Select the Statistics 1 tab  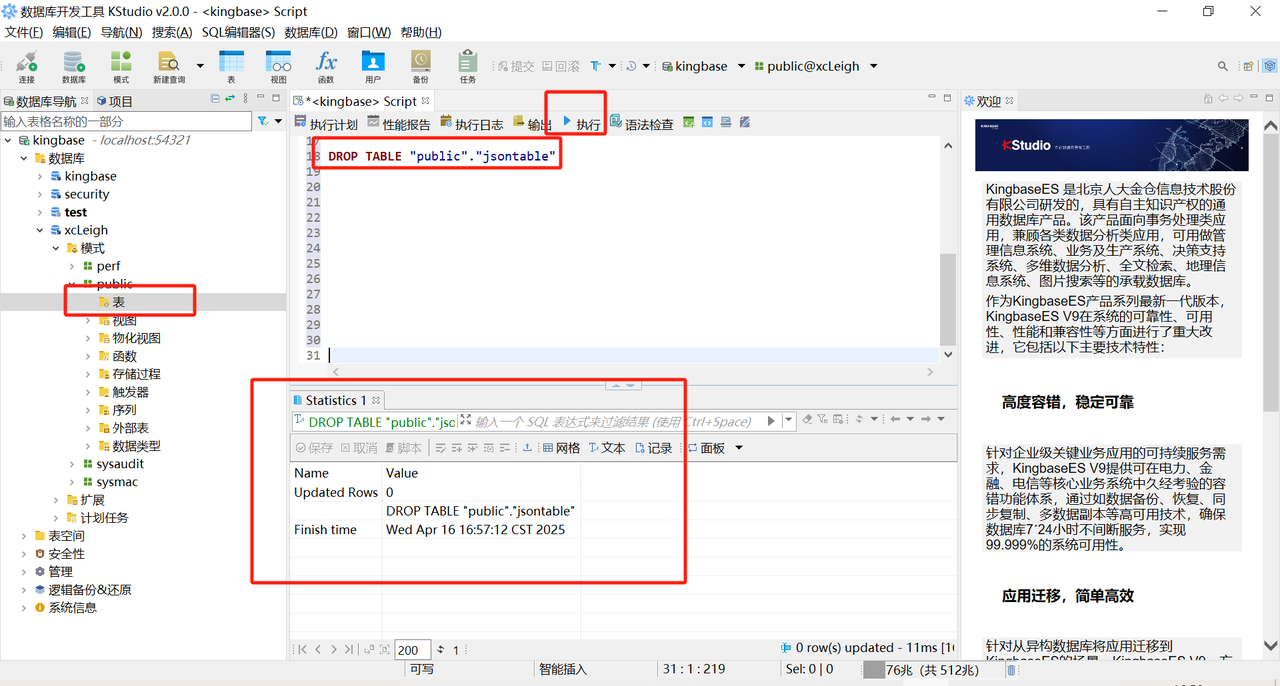tap(336, 400)
